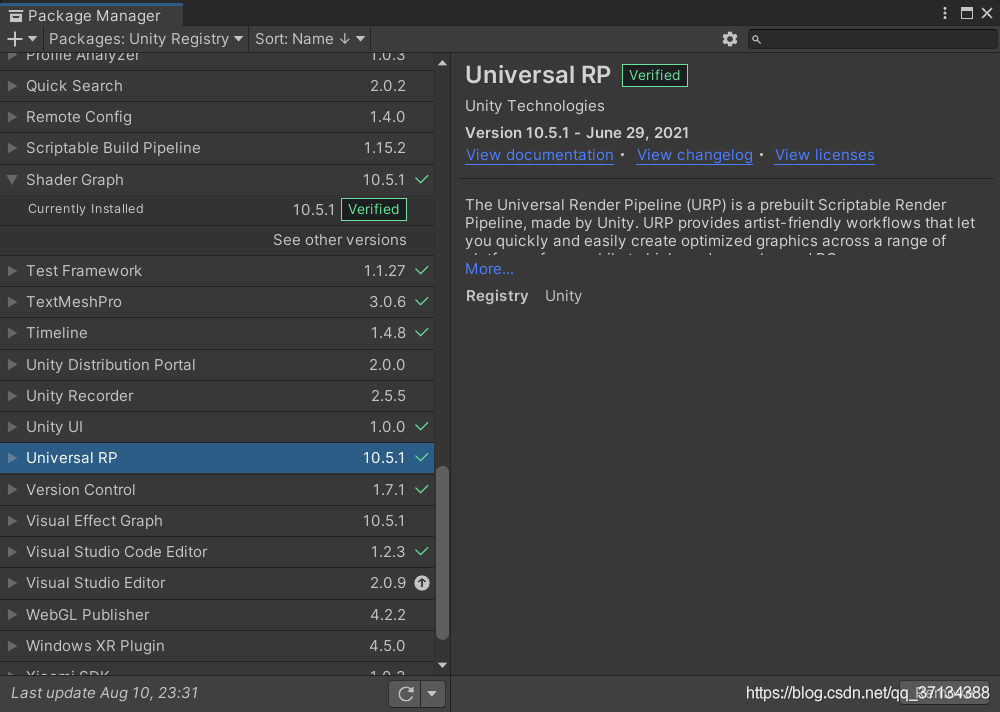This screenshot has height=712, width=1000.
Task: Open the three-dot window options menu
Action: pos(945,13)
